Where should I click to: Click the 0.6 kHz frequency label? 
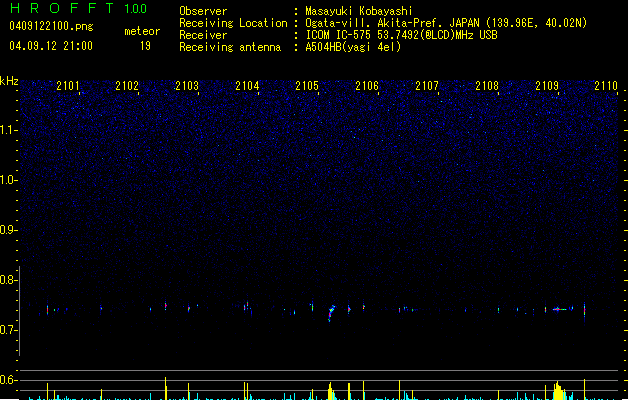pos(8,380)
